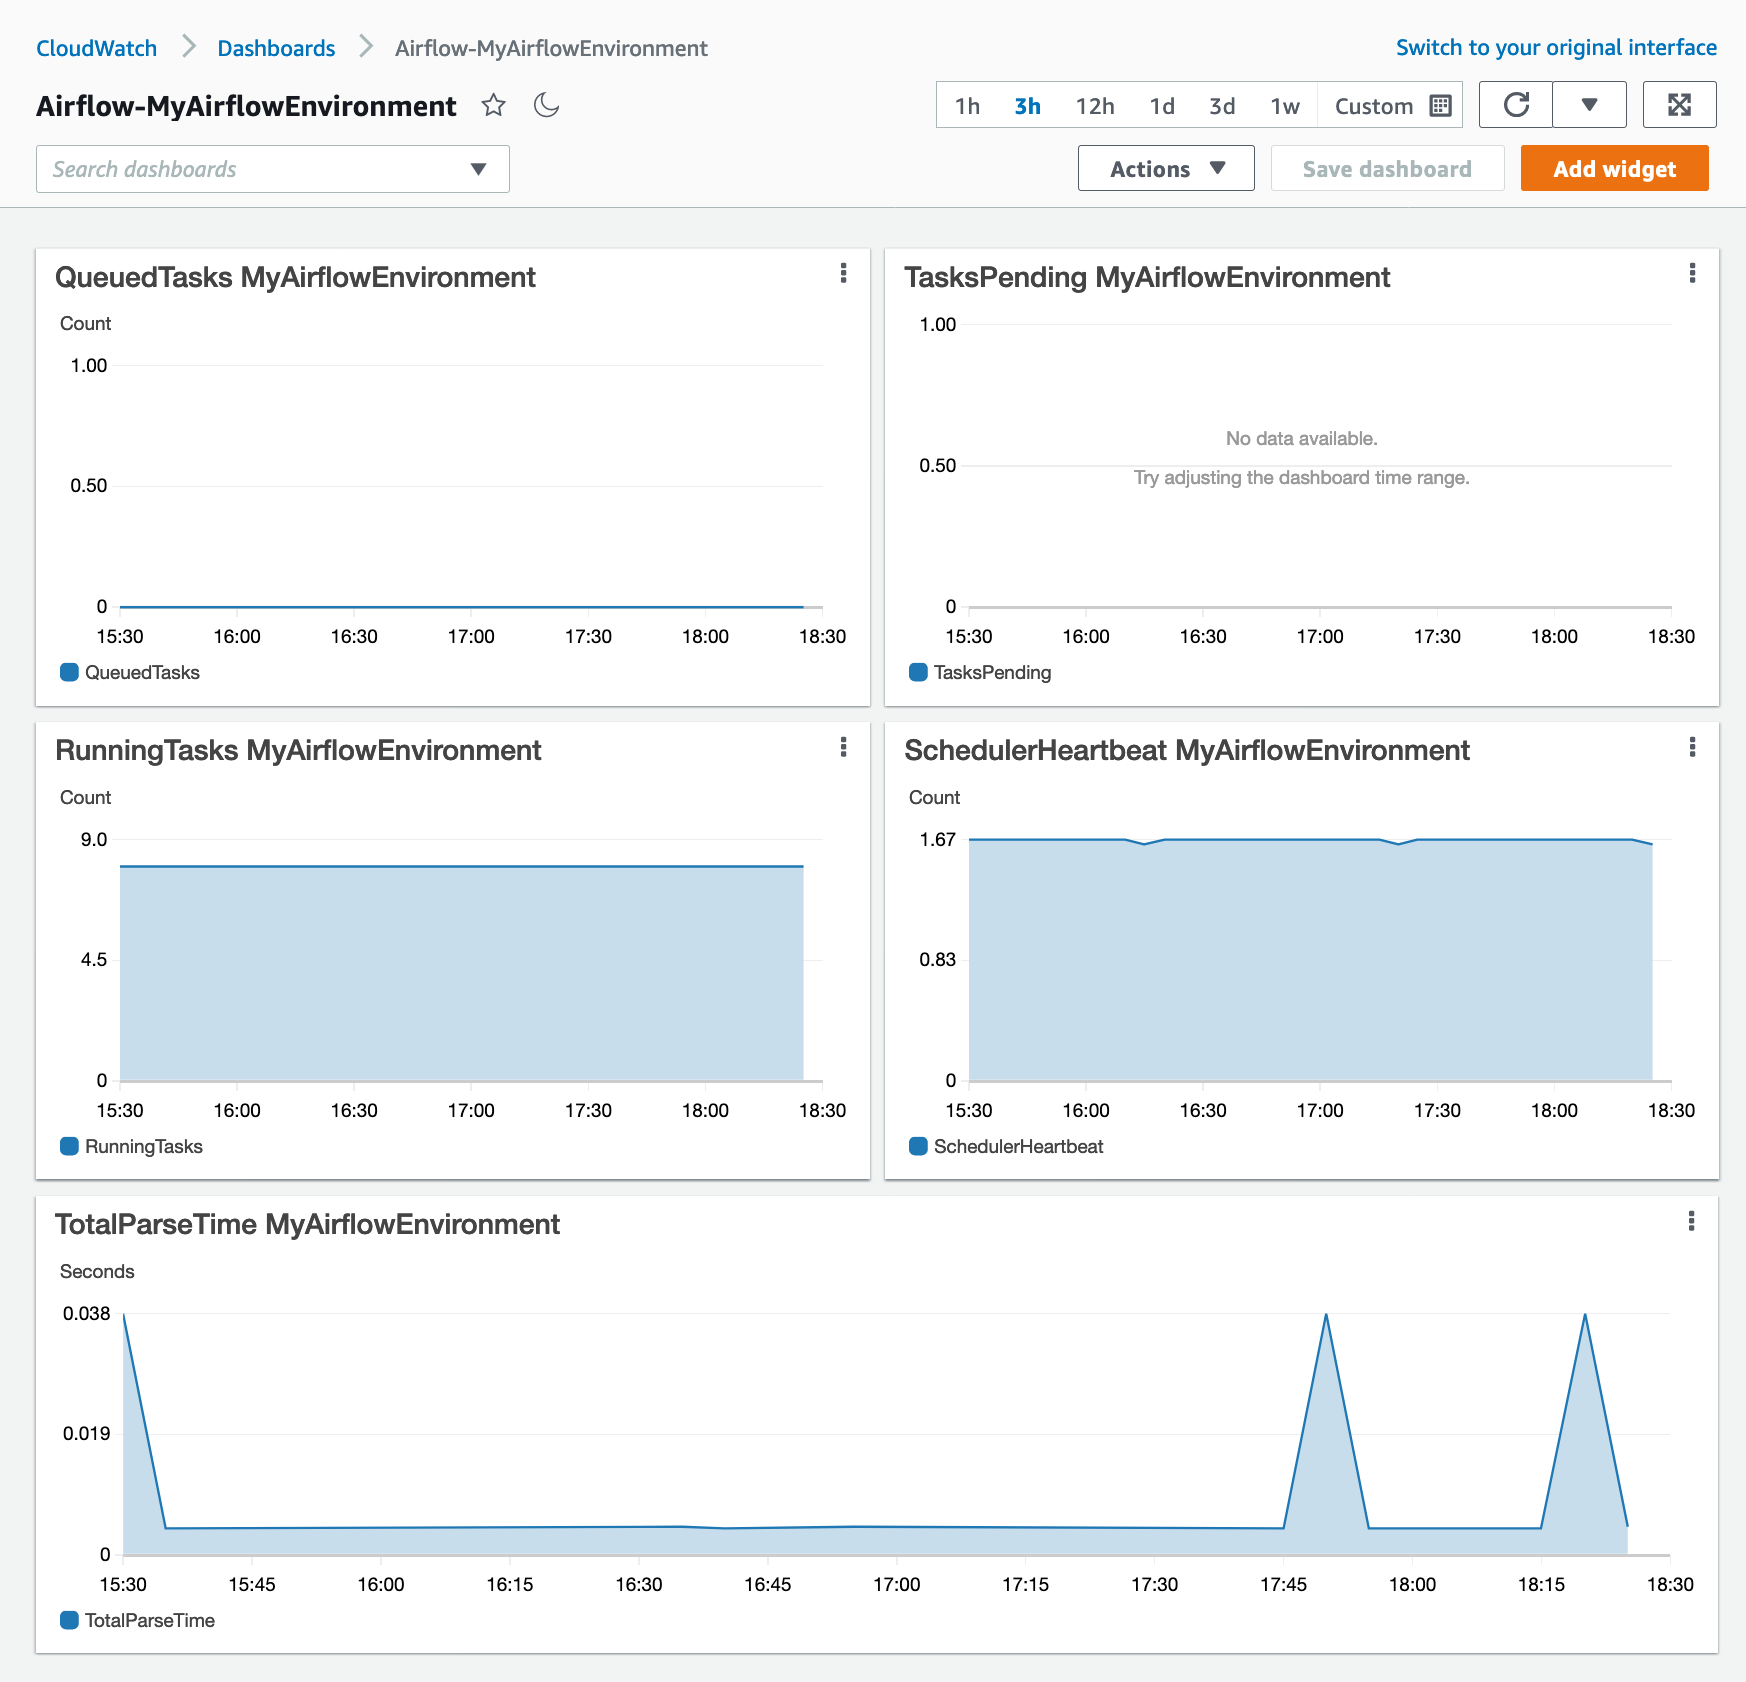The width and height of the screenshot is (1746, 1682).
Task: Click the Add widget button
Action: (1614, 169)
